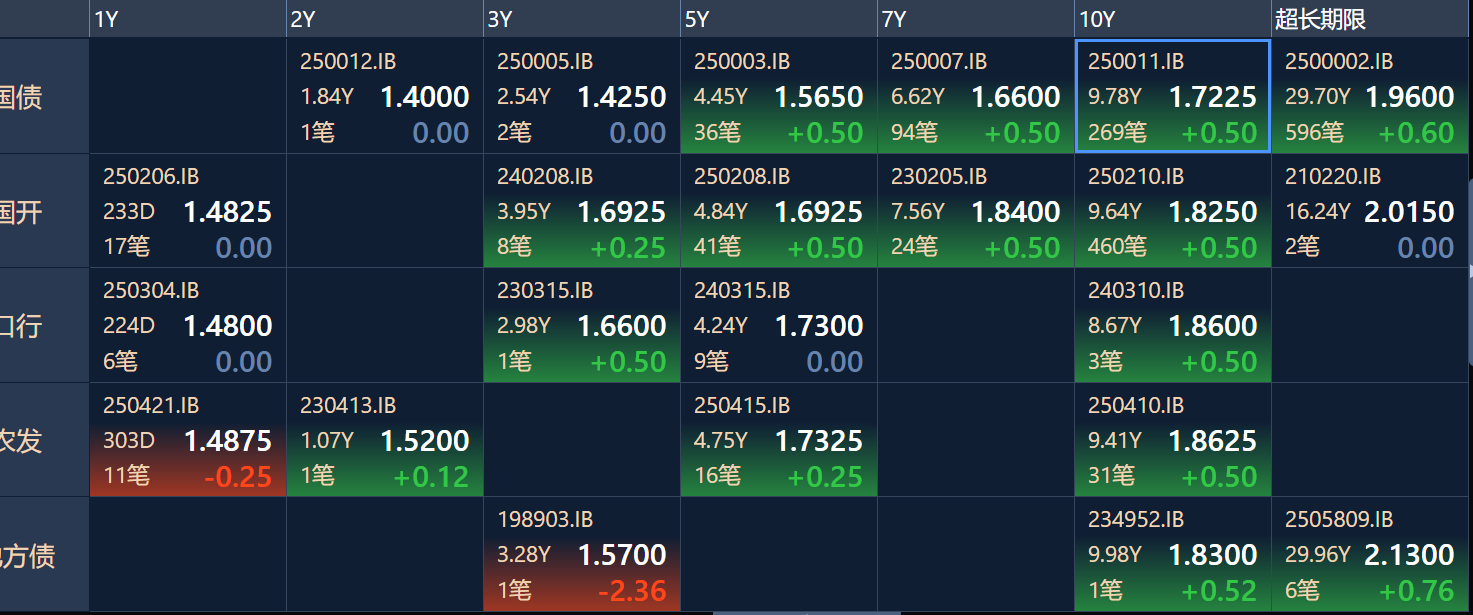Open bond code 250206.IB
The image size is (1473, 615).
tap(151, 177)
